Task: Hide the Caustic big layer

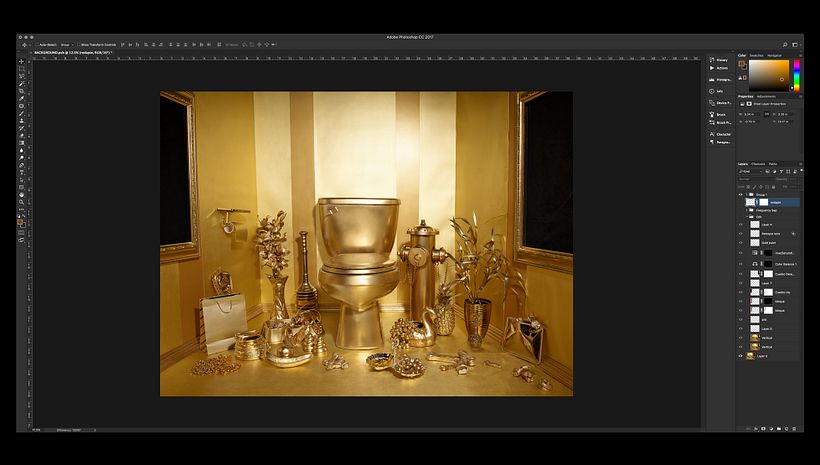Action: pyautogui.click(x=741, y=292)
